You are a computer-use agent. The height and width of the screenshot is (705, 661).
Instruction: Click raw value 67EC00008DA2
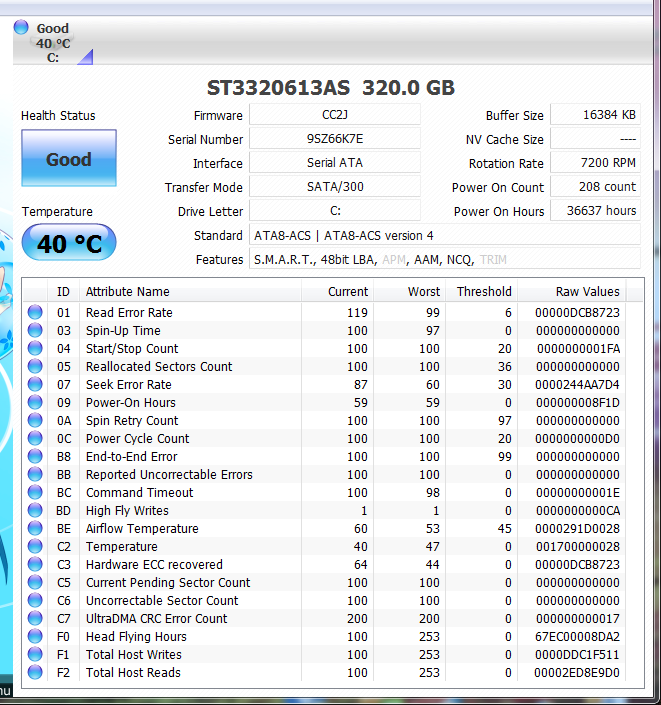[x=577, y=636]
